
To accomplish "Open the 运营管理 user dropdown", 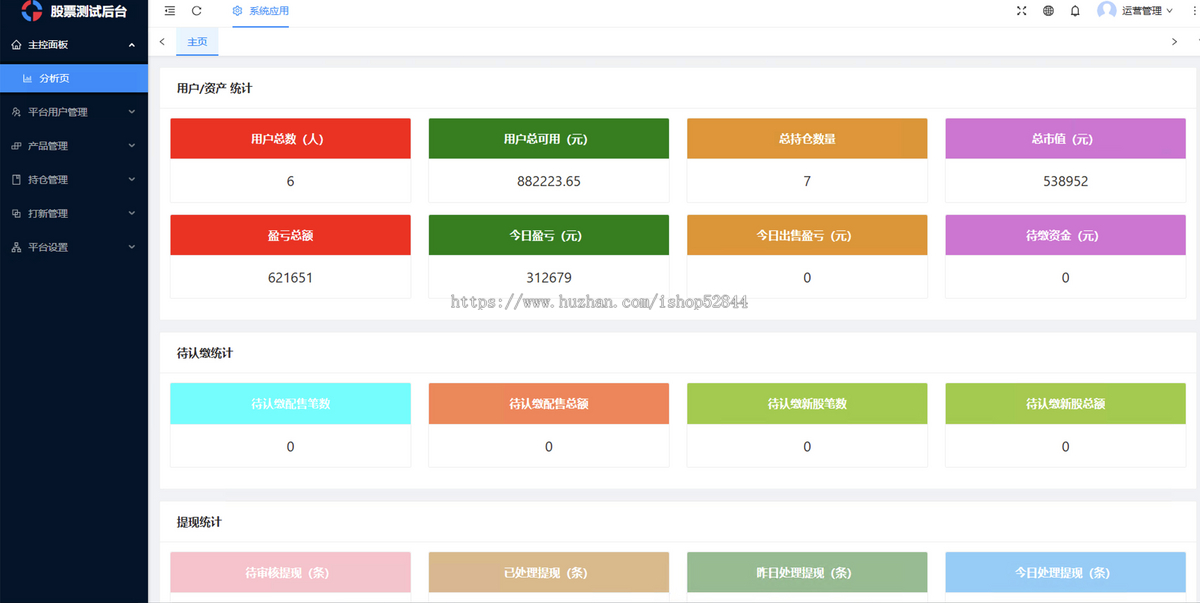I will [x=1134, y=11].
